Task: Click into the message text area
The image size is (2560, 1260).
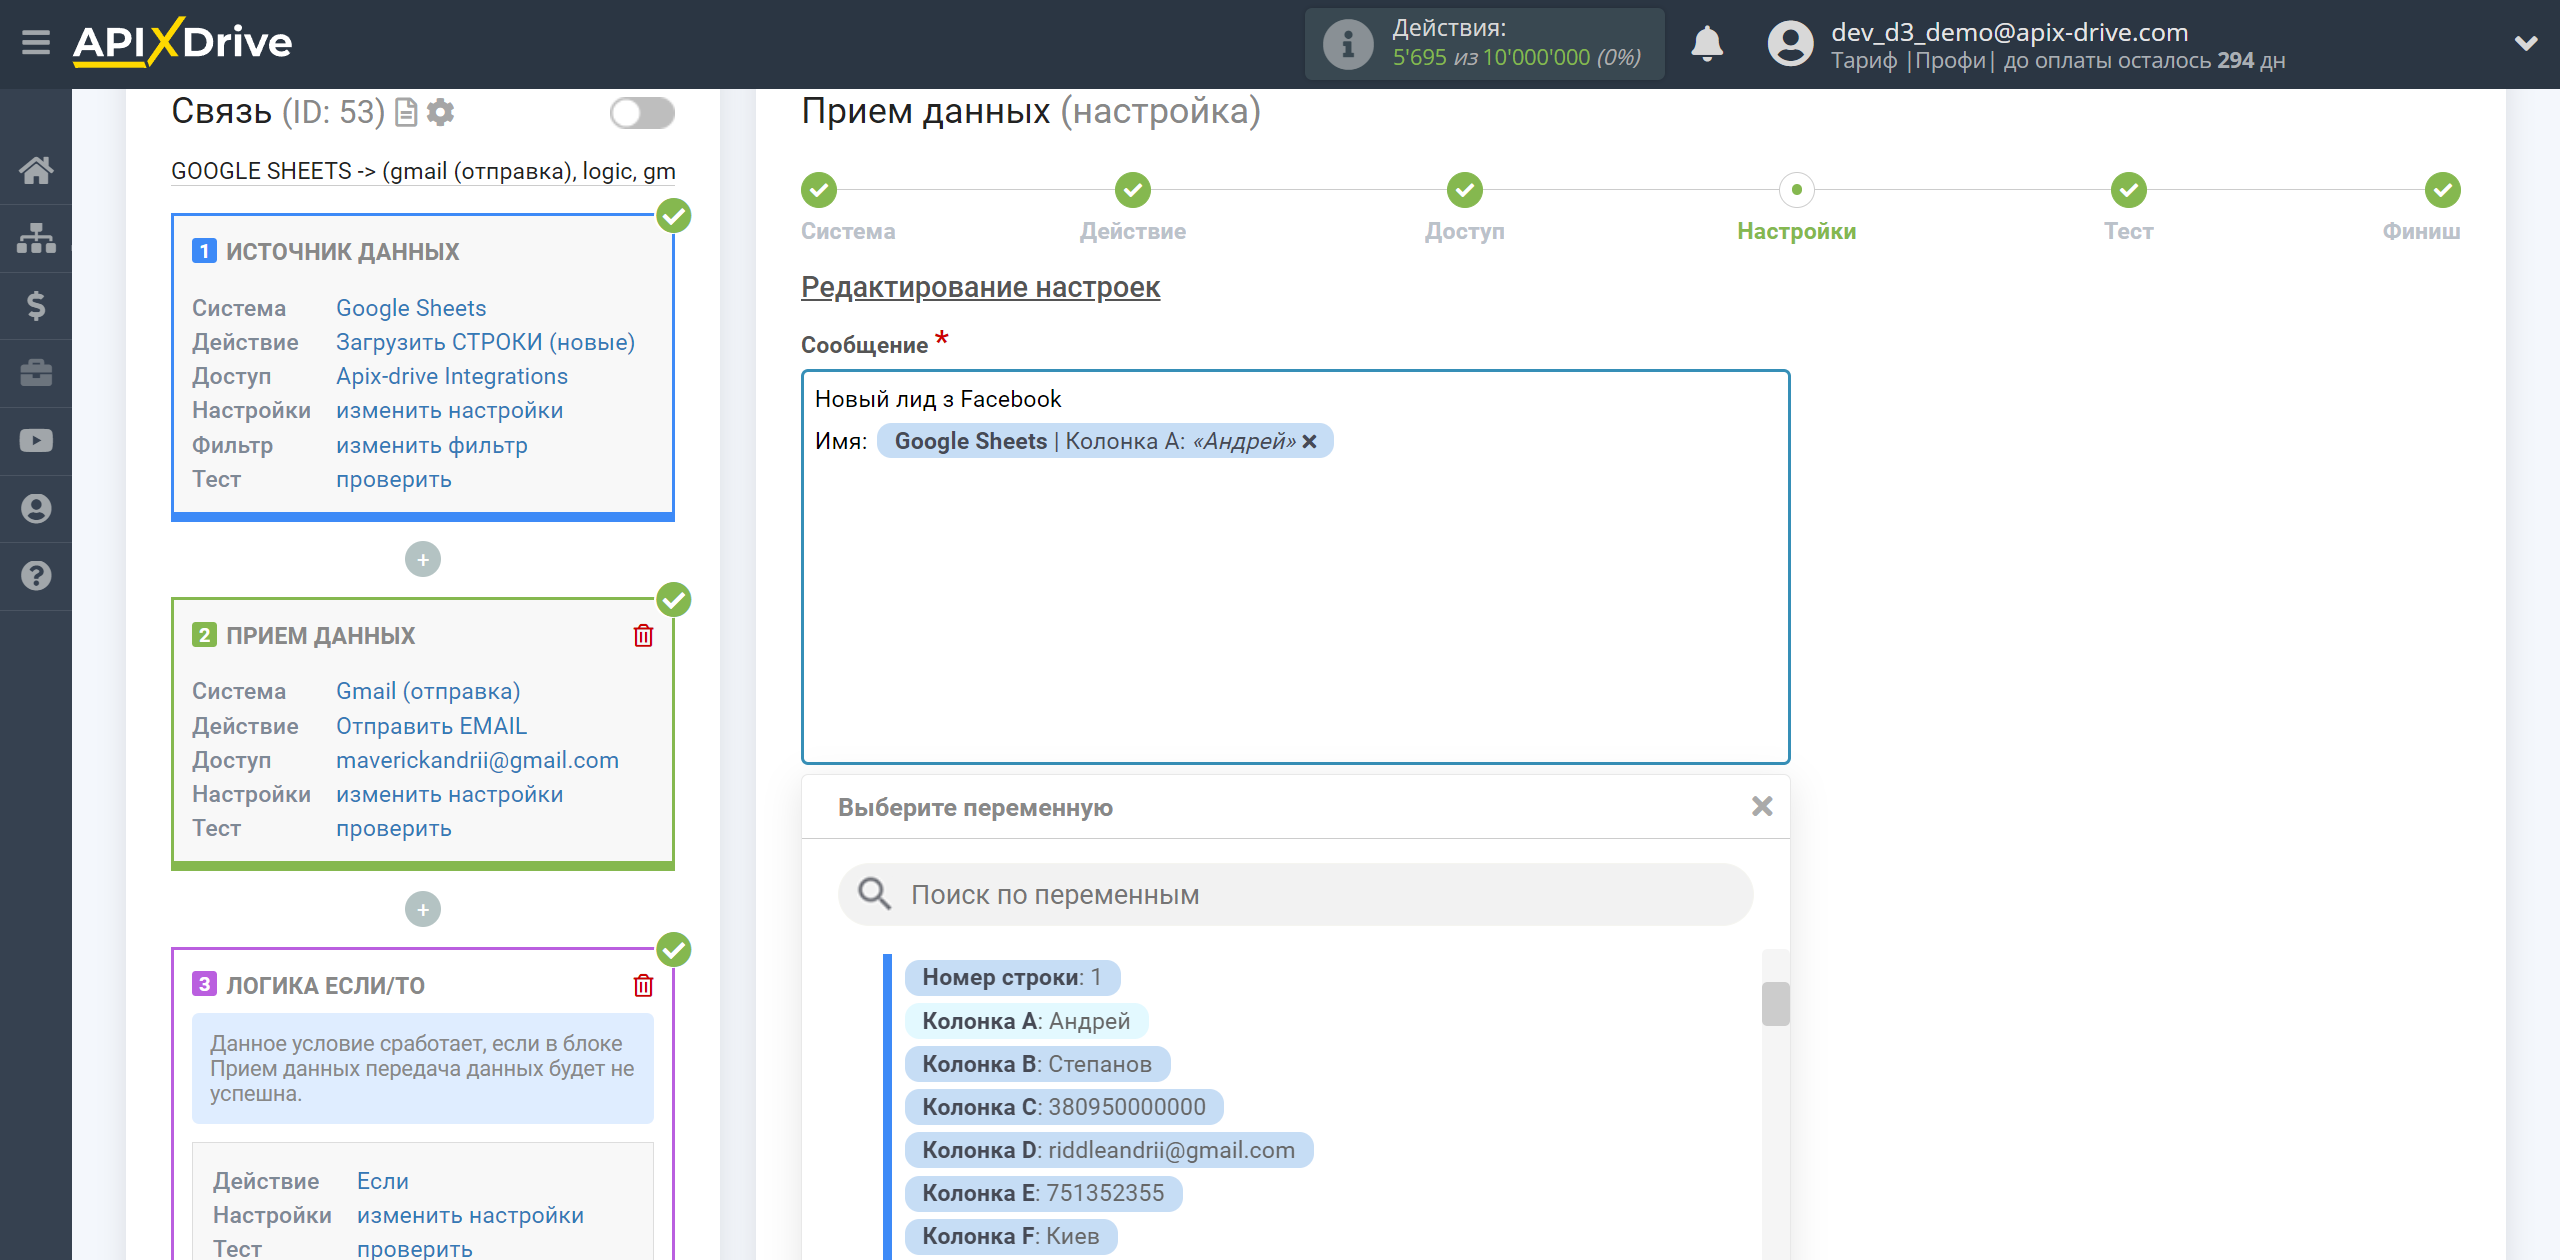Action: coord(1296,567)
